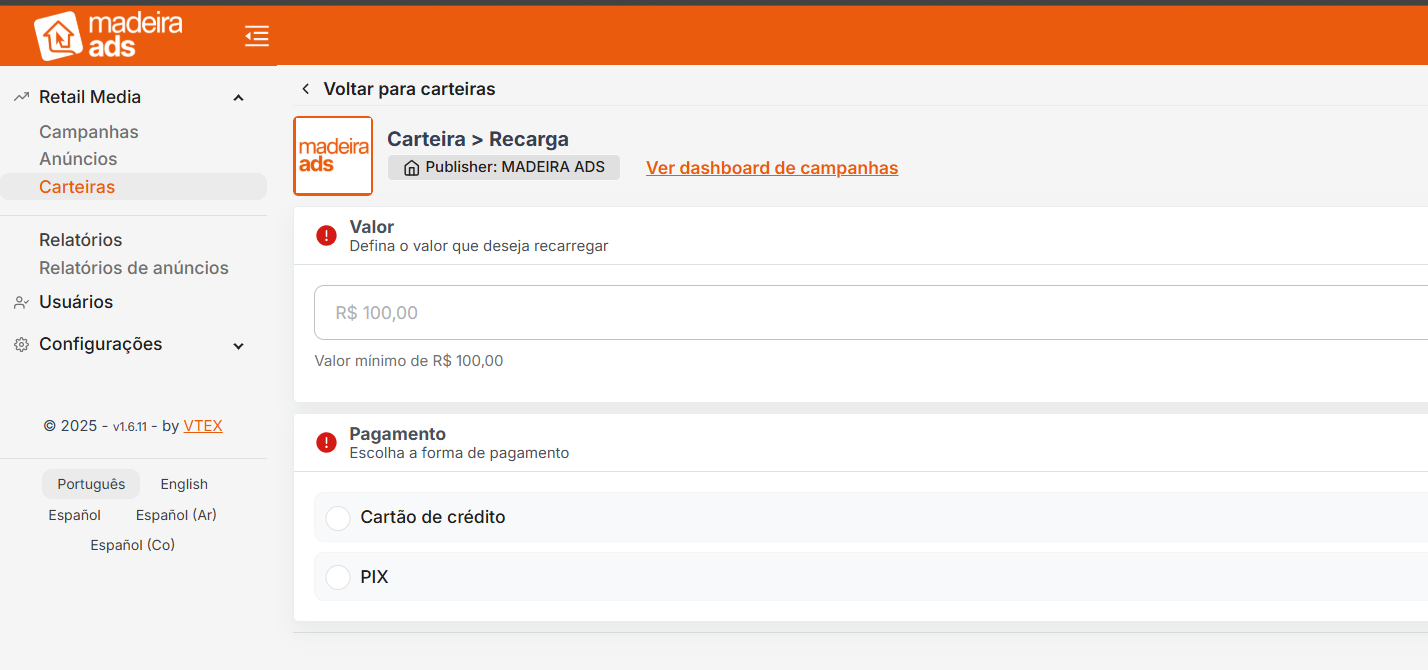Click the back arrow beside Voltar para carteiras

(306, 89)
